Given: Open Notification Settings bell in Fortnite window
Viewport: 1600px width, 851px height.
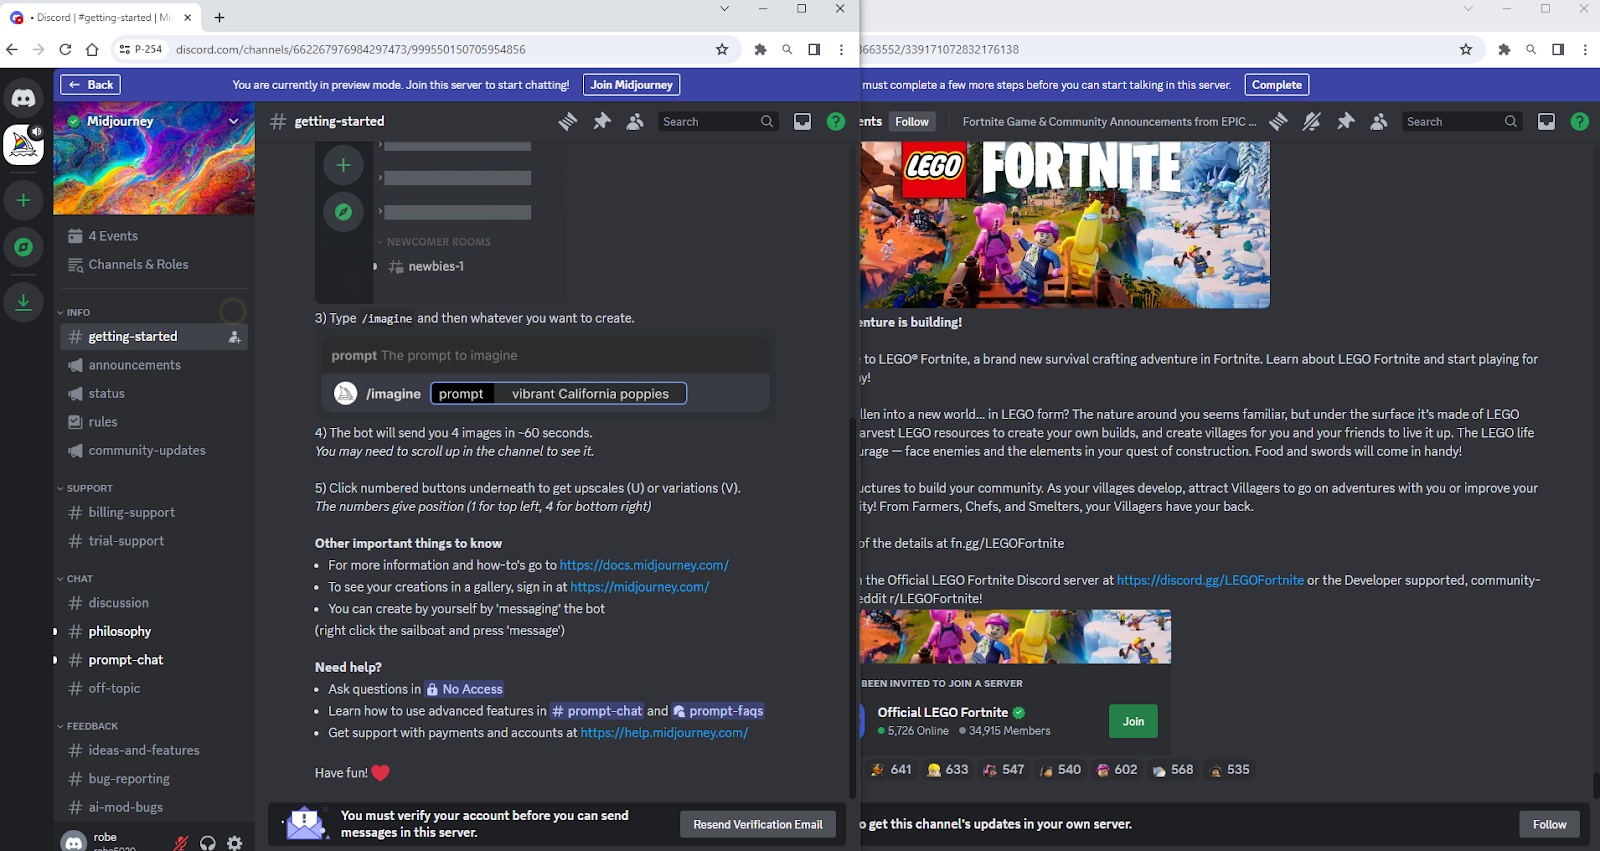Looking at the screenshot, I should click(1312, 121).
